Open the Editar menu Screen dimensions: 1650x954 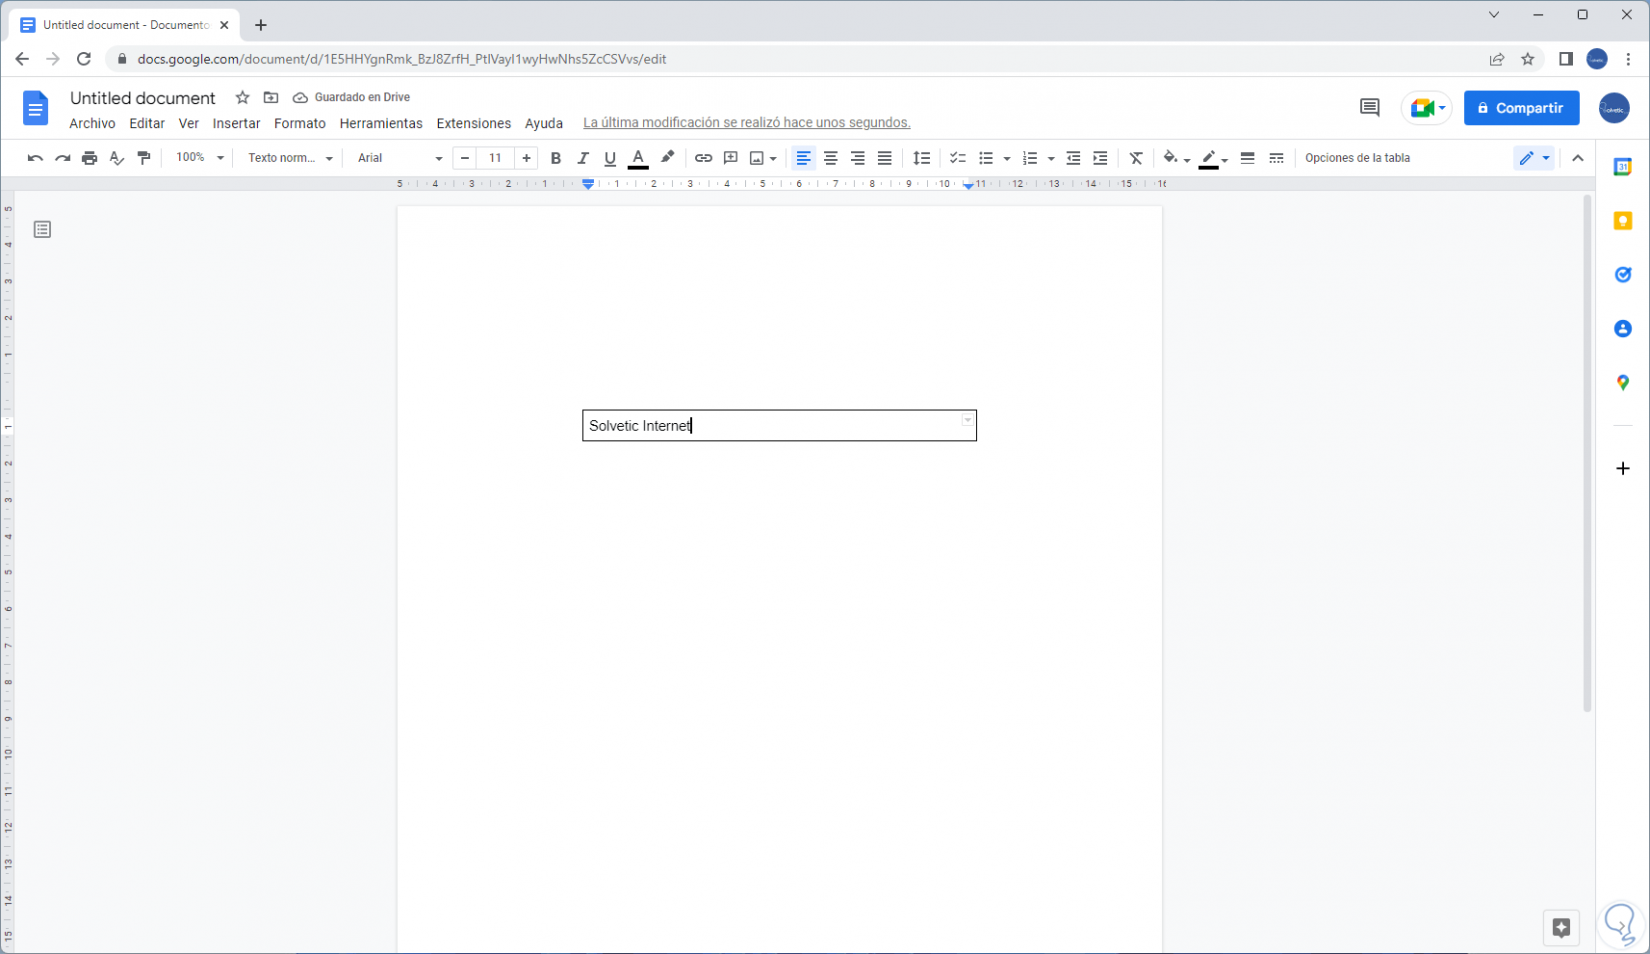point(147,123)
